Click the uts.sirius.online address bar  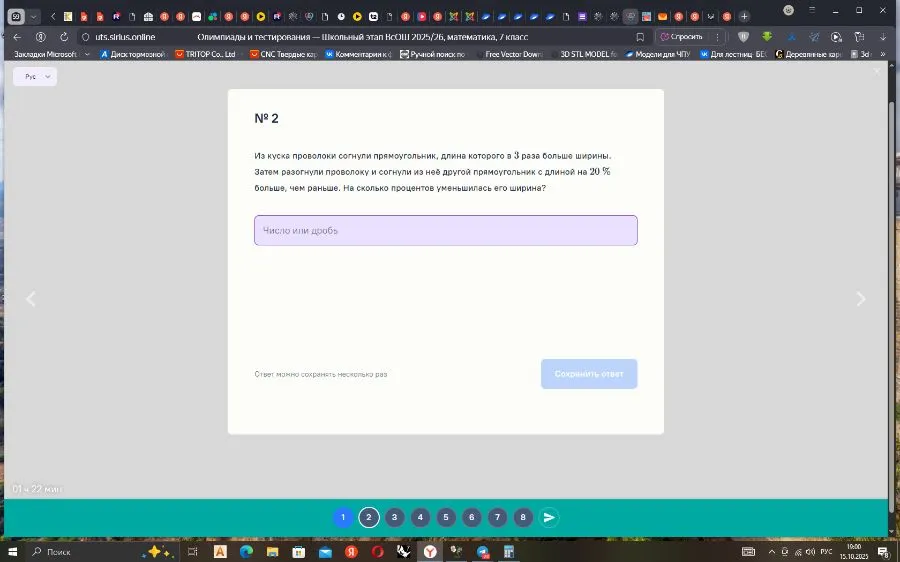click(125, 37)
